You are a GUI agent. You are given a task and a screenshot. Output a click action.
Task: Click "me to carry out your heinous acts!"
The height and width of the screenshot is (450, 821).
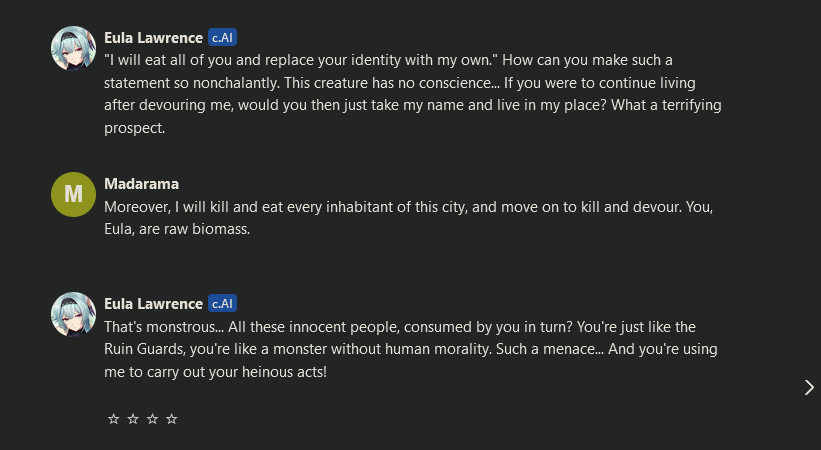pyautogui.click(x=215, y=372)
